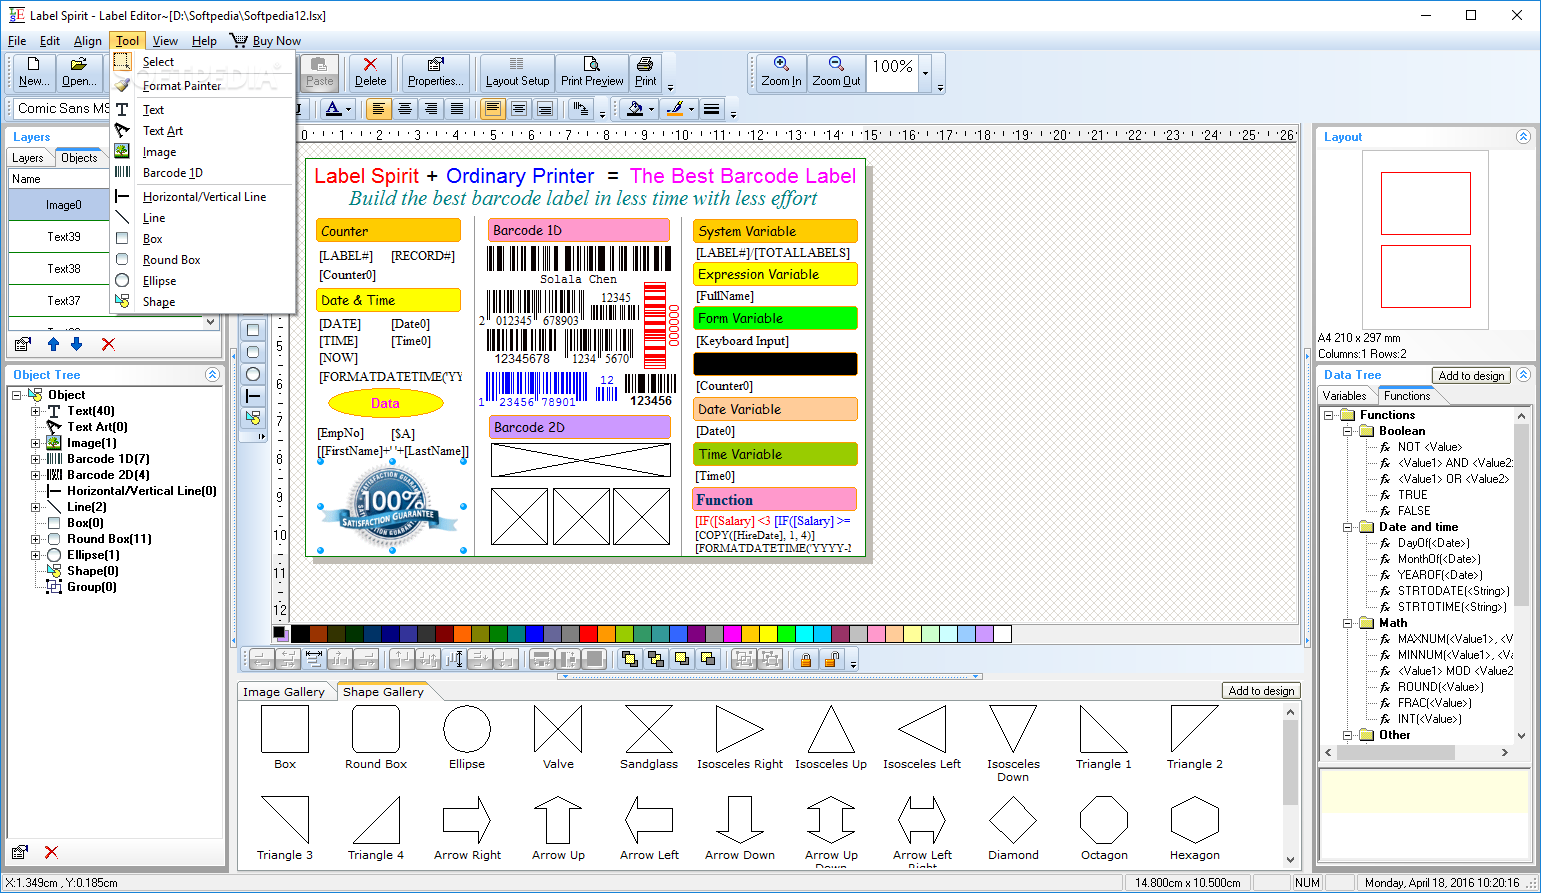Click the Delete toolbar button
The width and height of the screenshot is (1541, 893).
(370, 72)
